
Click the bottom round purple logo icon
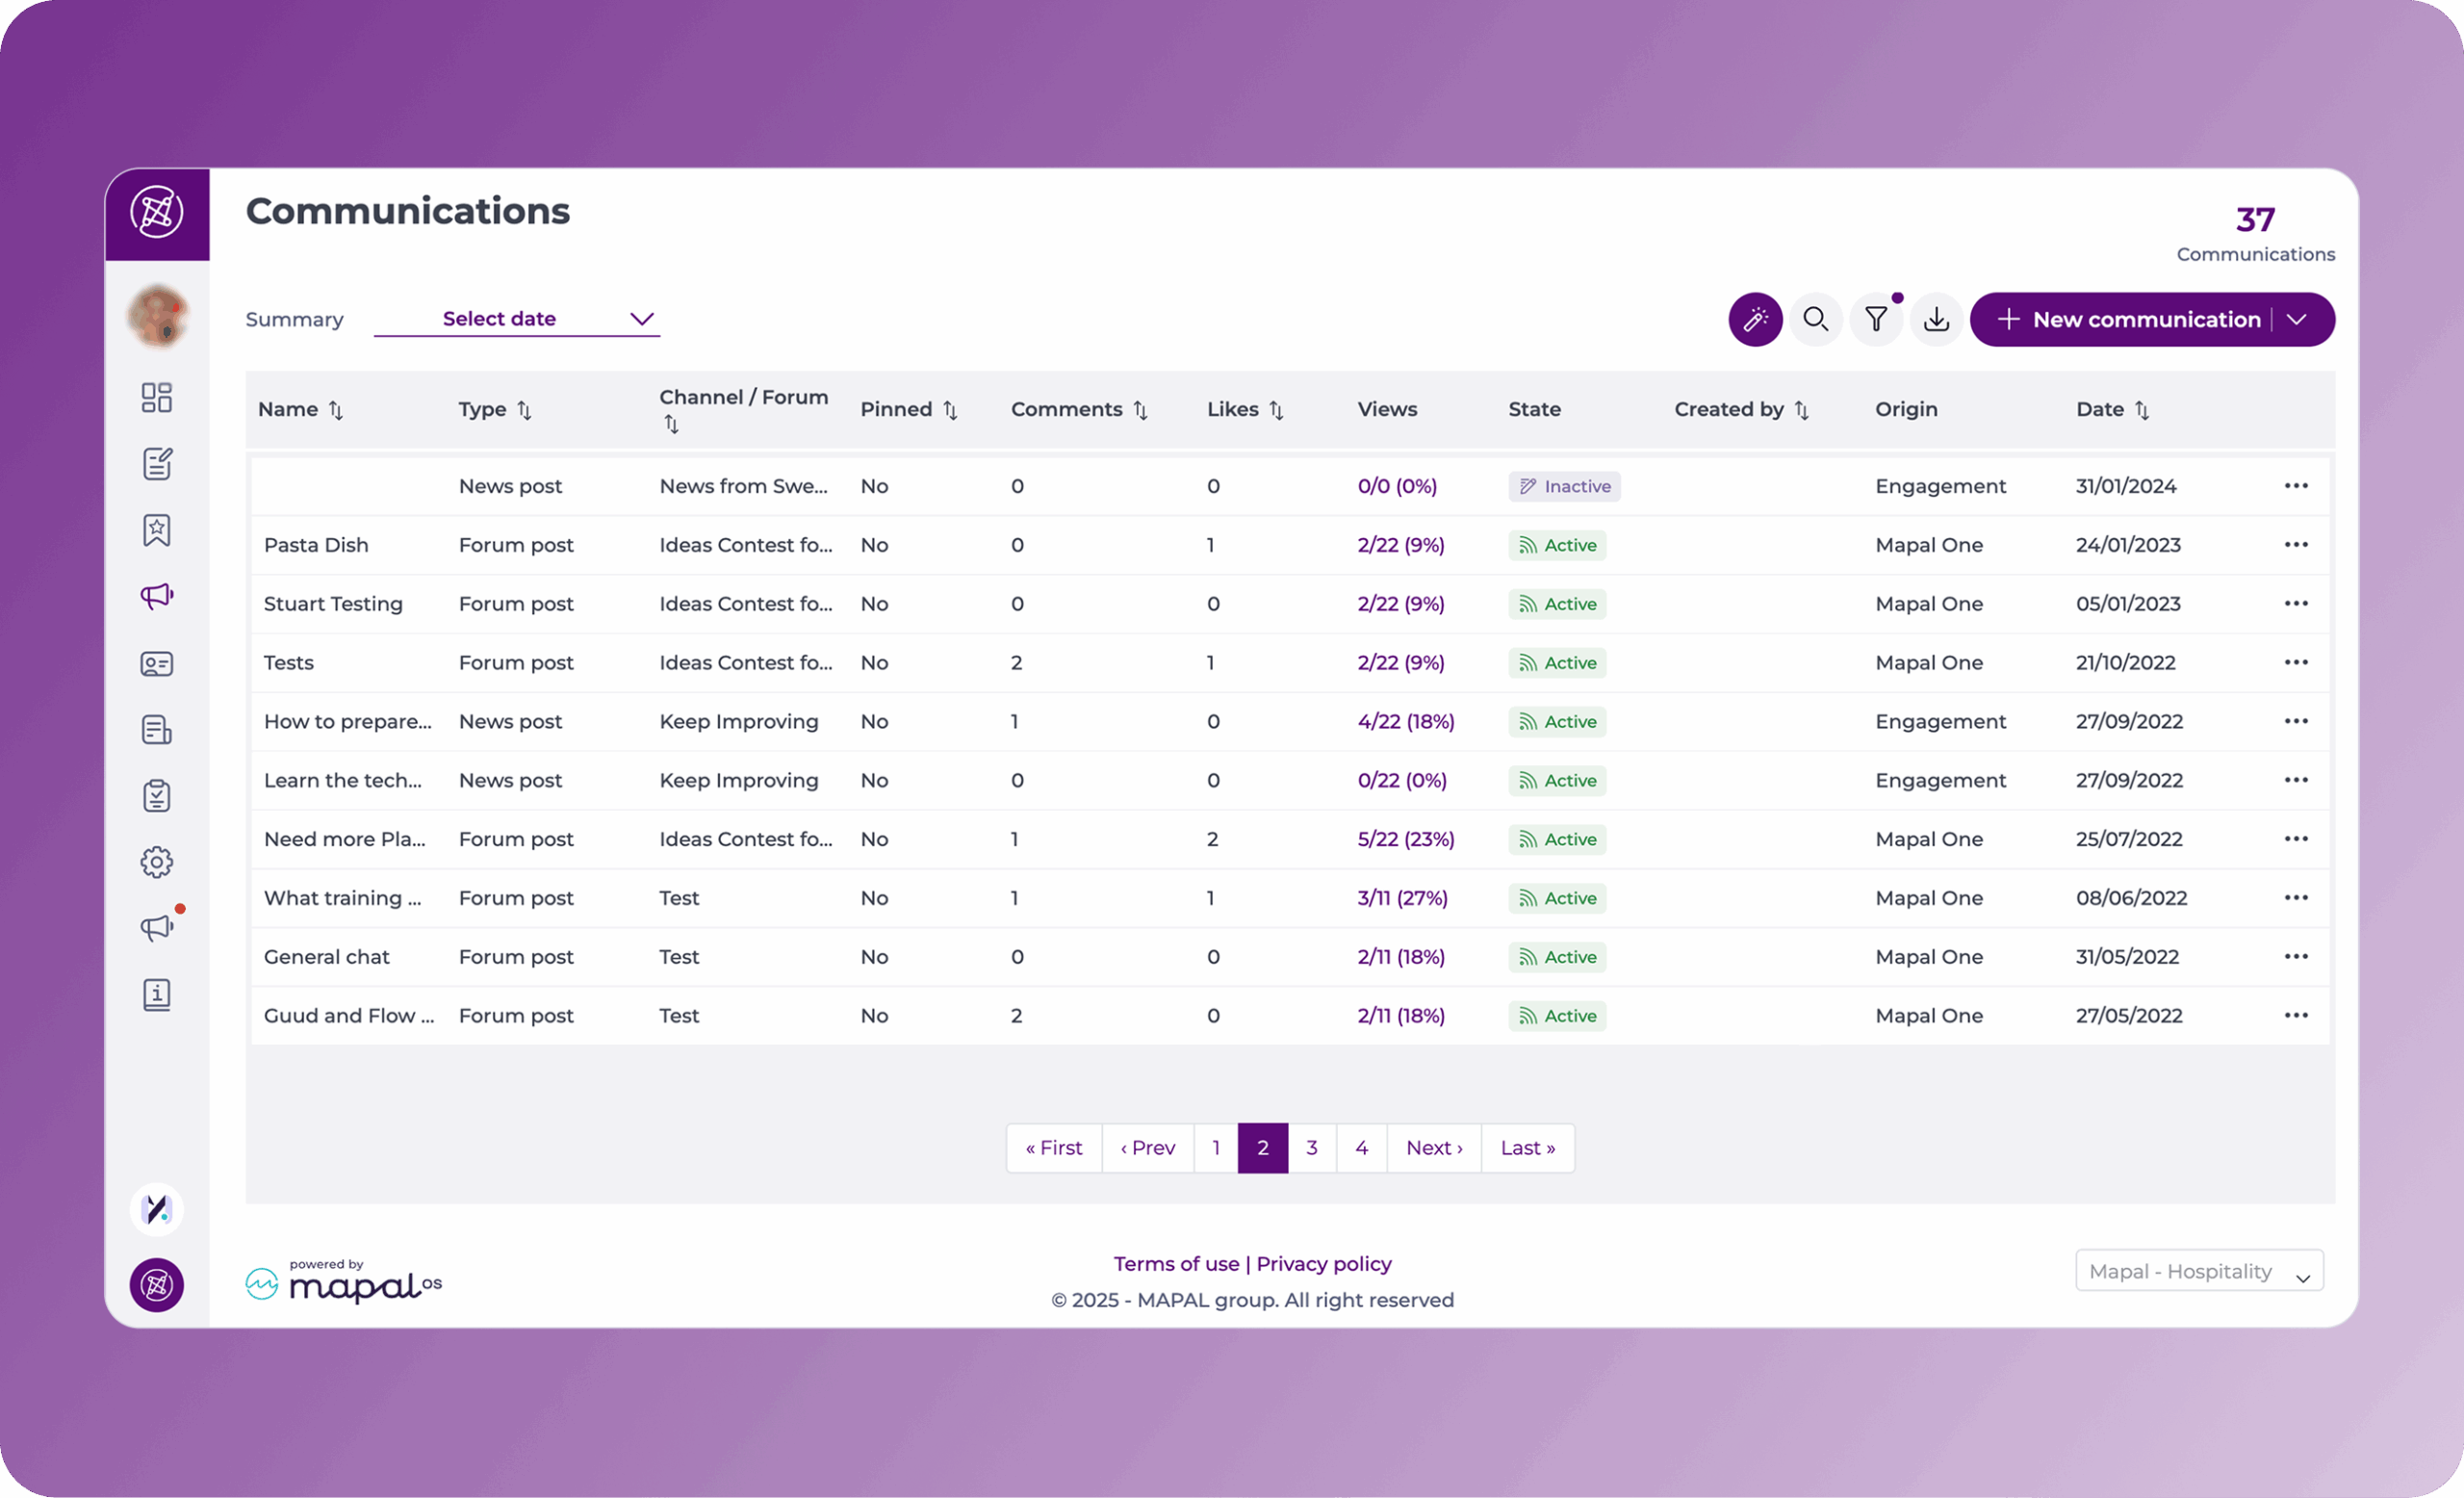point(157,1284)
